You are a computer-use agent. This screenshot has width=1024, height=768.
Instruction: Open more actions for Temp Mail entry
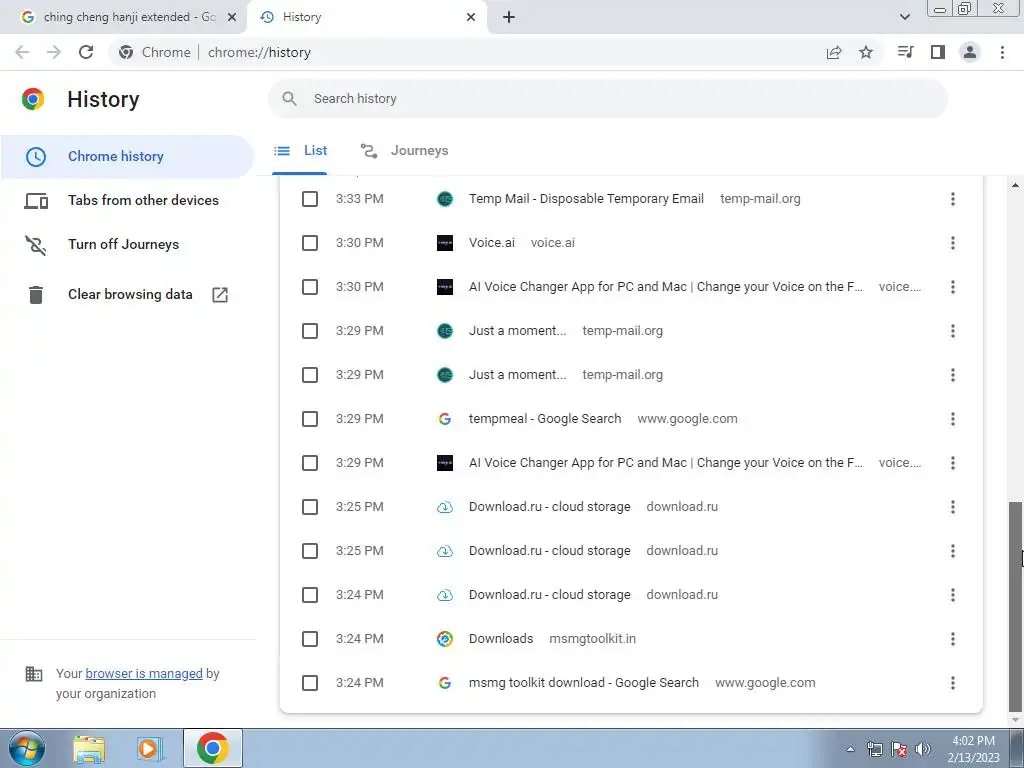[953, 199]
